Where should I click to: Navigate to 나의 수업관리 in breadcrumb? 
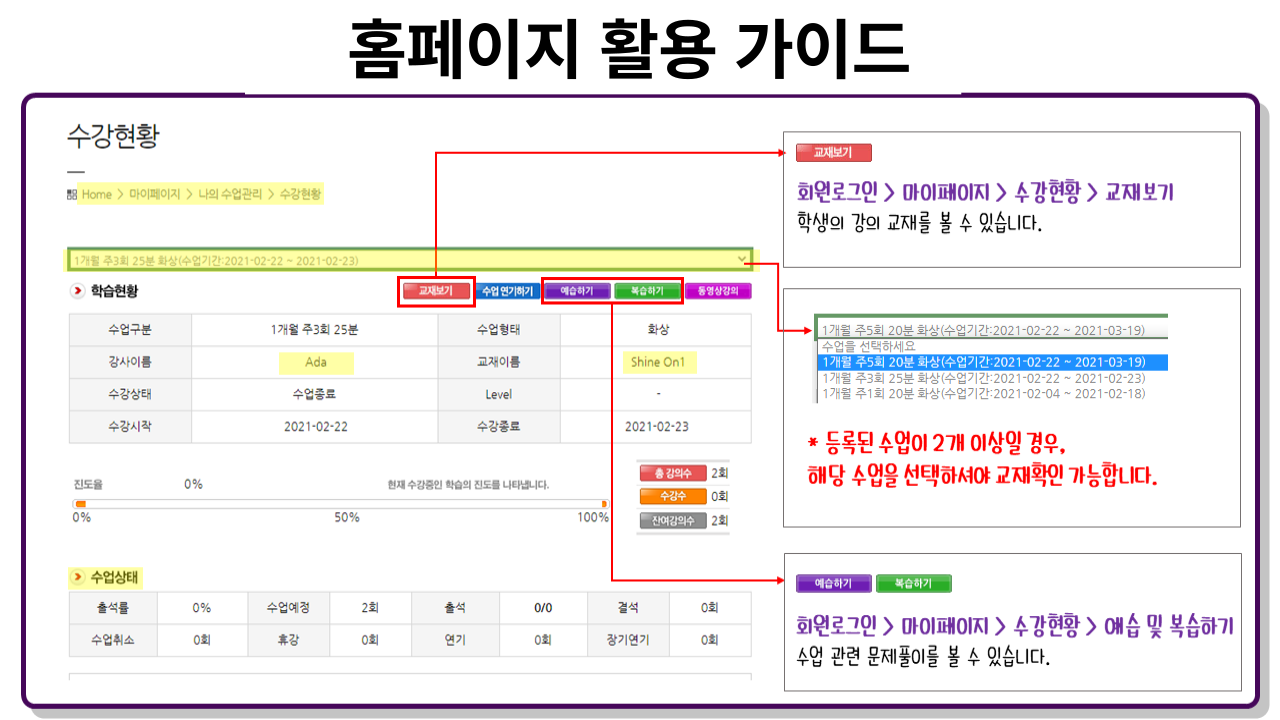coord(229,195)
